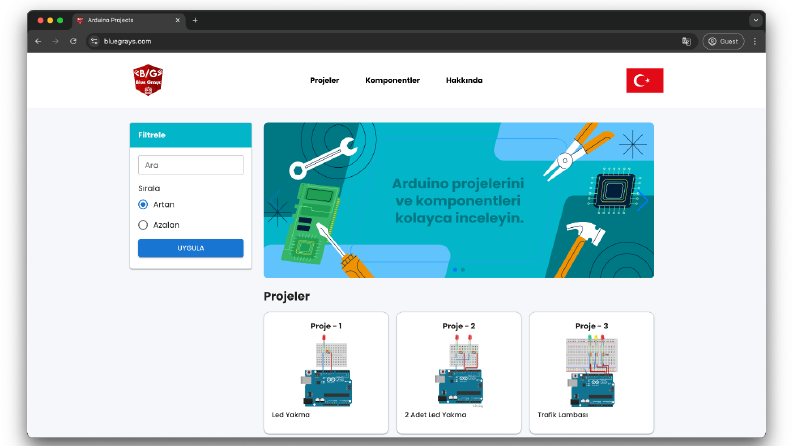Go back in browser history
This screenshot has width=793, height=446.
tap(38, 41)
